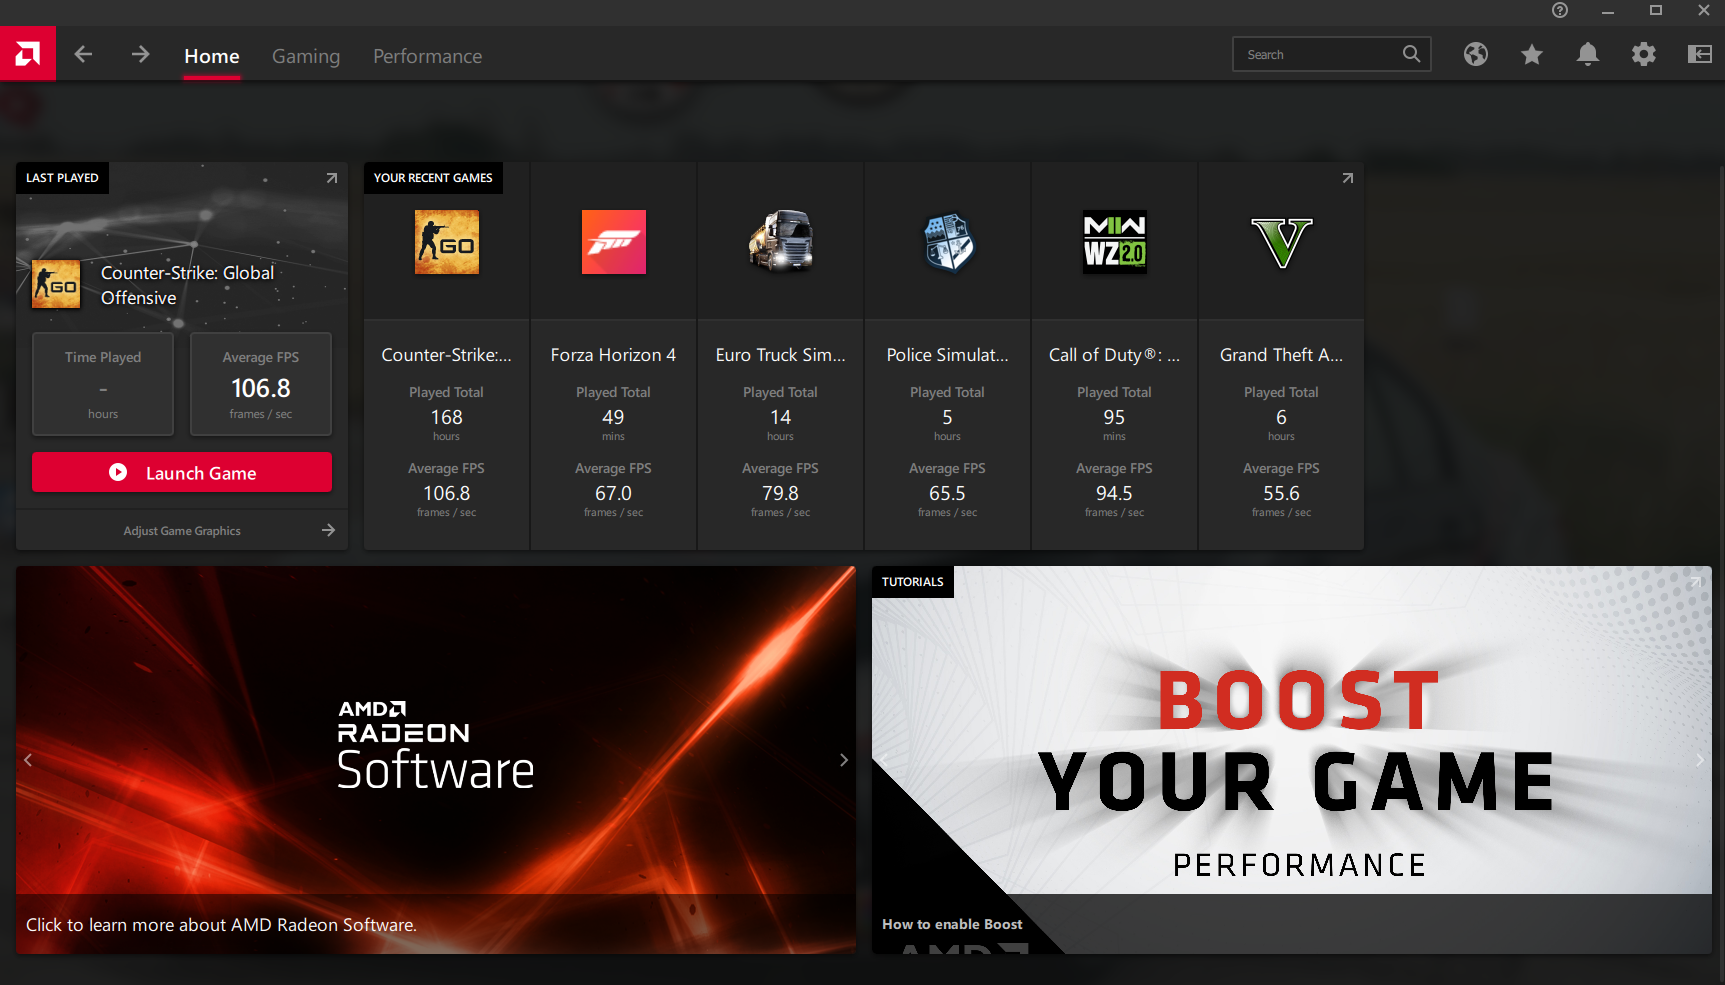
Task: Go back with the left arrow
Action: coord(84,54)
